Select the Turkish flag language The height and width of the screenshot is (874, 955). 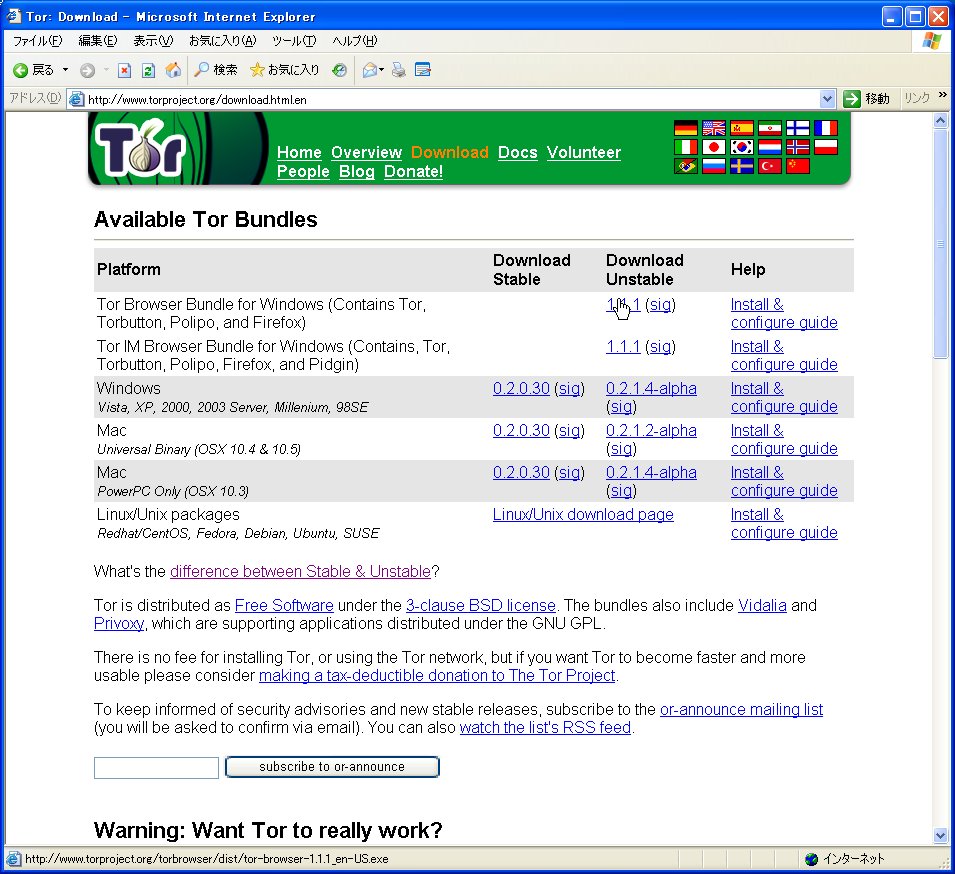coord(770,166)
